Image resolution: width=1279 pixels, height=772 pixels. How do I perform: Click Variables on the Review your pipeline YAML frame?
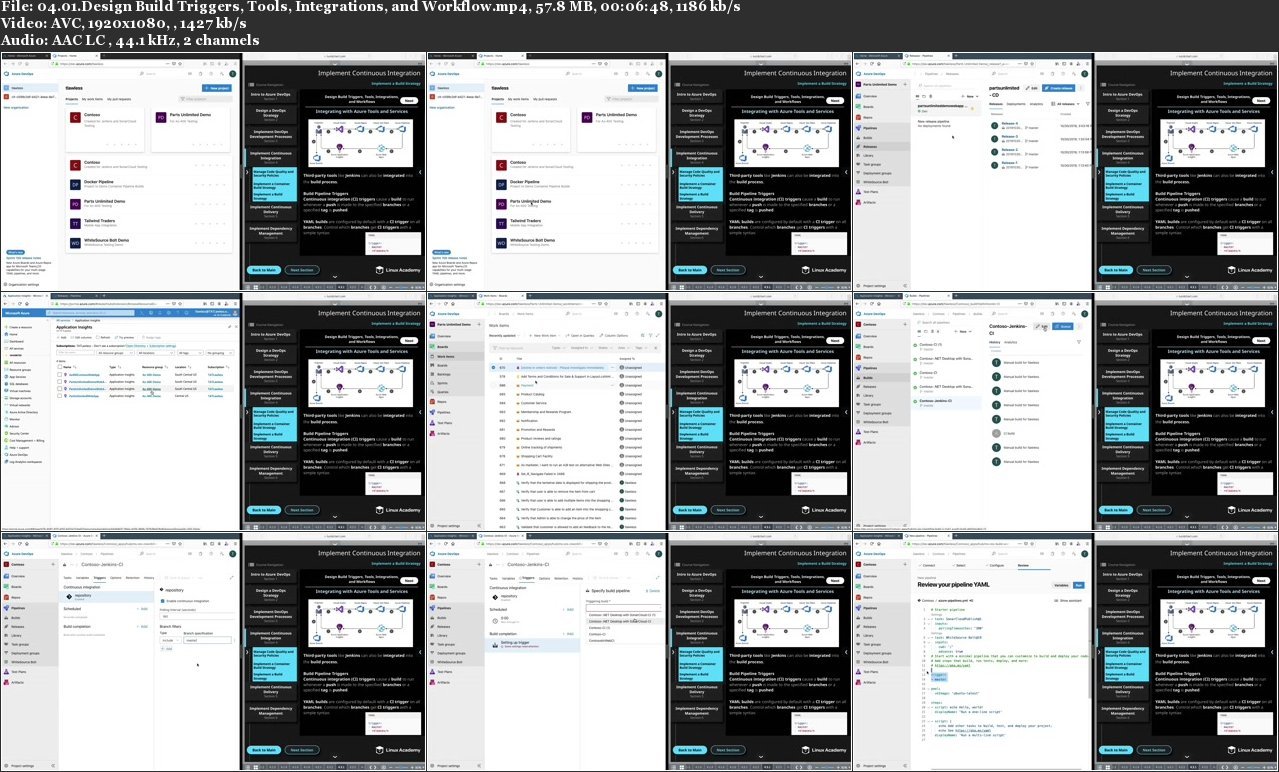tap(1061, 585)
